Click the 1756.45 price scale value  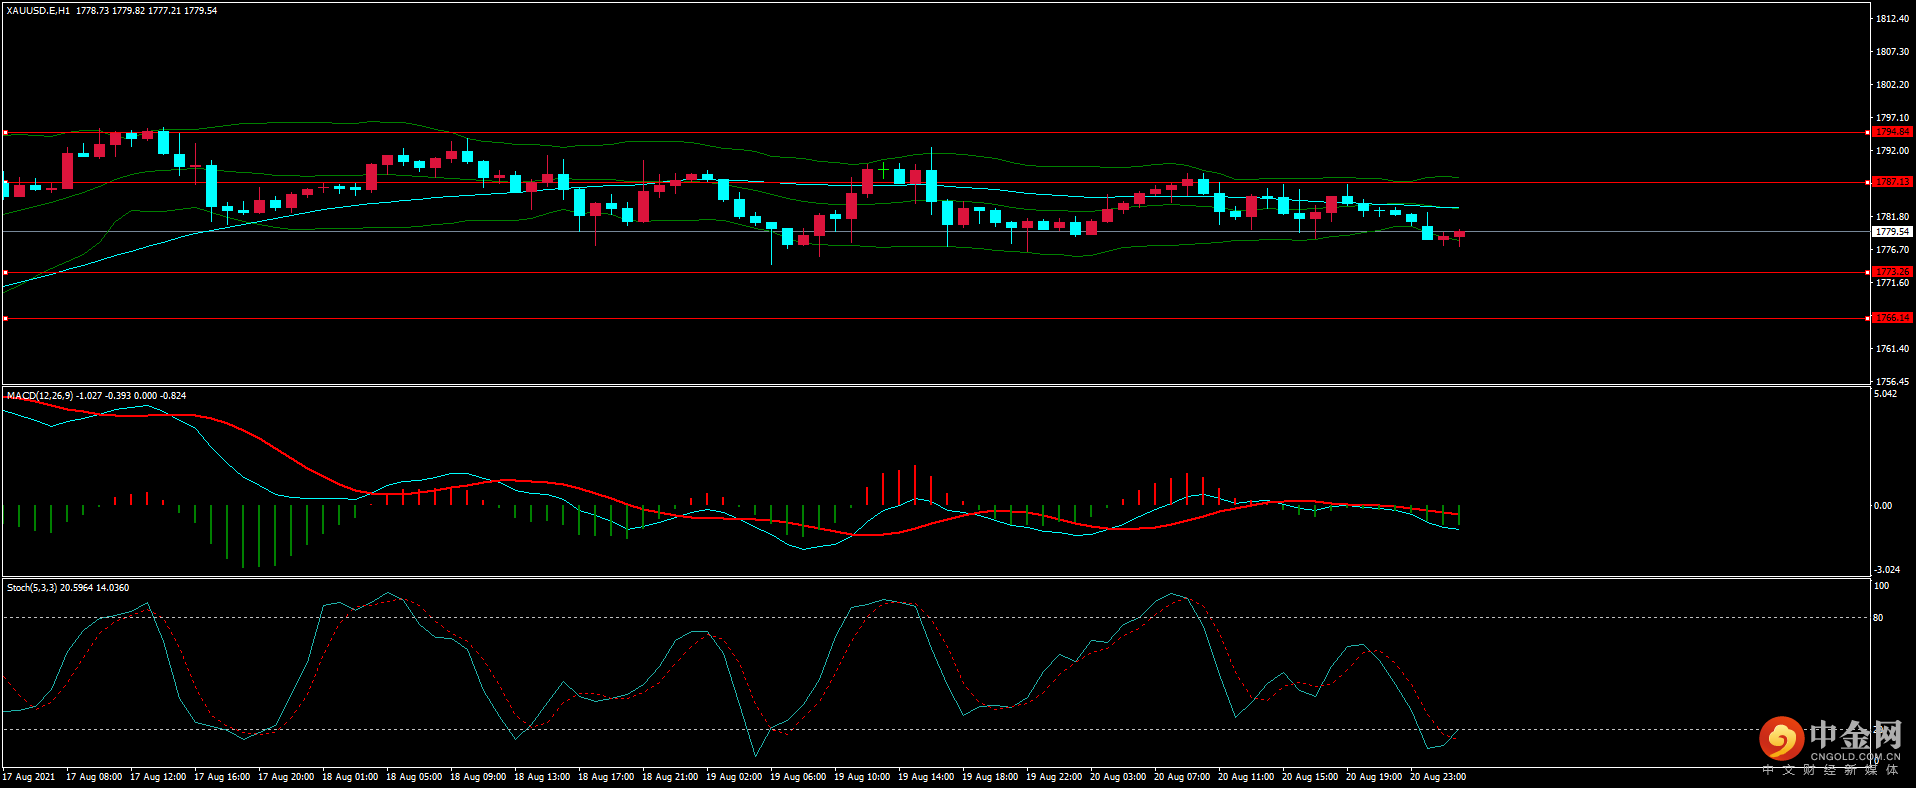tap(1892, 382)
